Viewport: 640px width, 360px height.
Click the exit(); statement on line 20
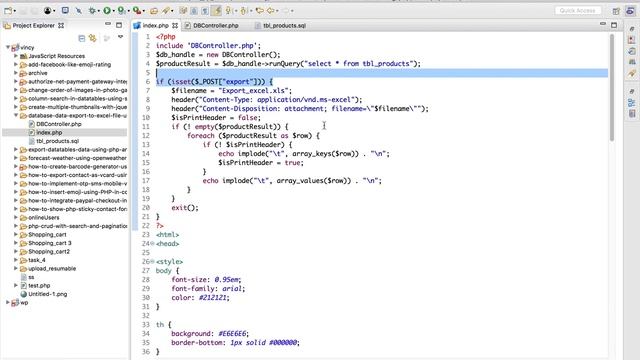point(185,208)
